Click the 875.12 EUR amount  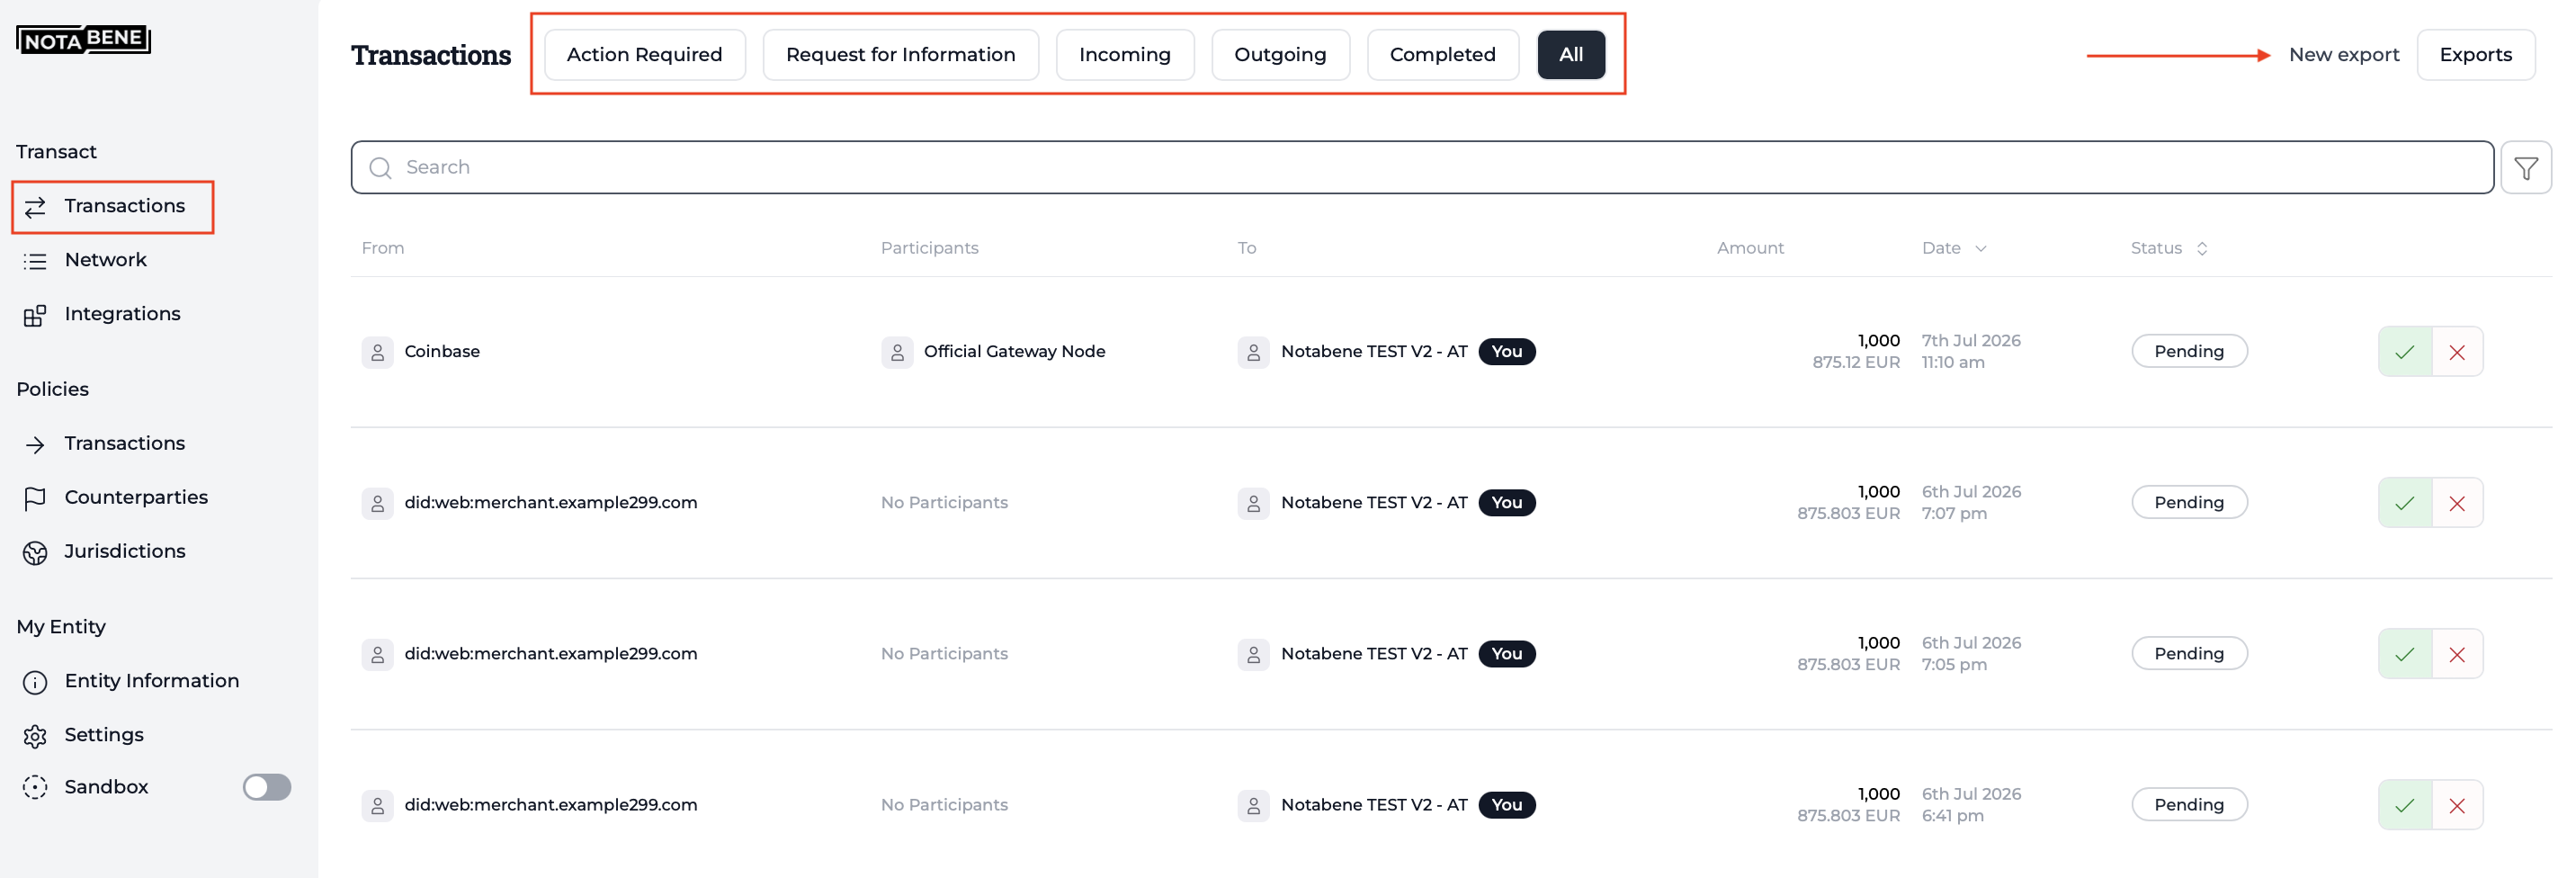[x=1856, y=363]
